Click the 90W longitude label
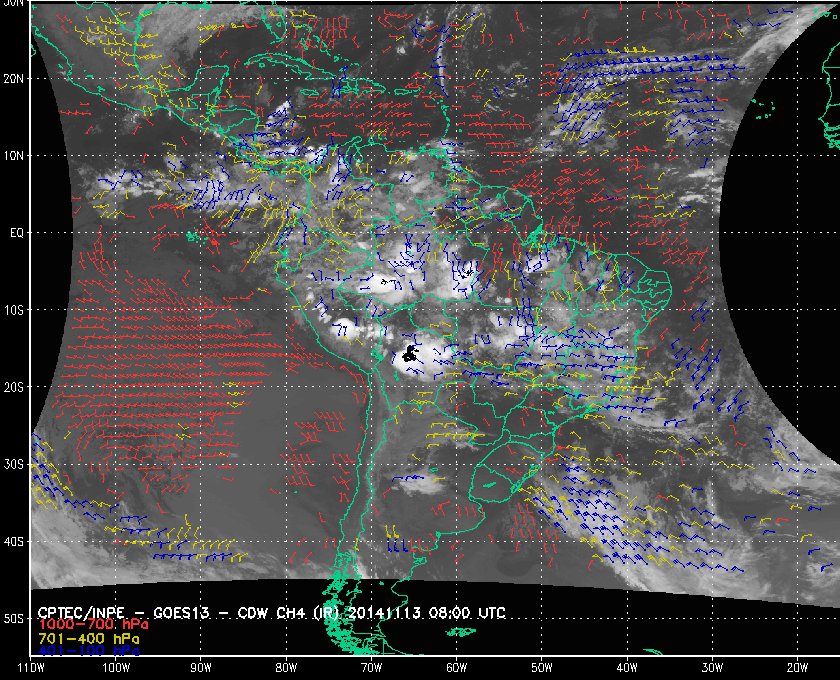Viewport: 840px width, 680px height. 201,668
